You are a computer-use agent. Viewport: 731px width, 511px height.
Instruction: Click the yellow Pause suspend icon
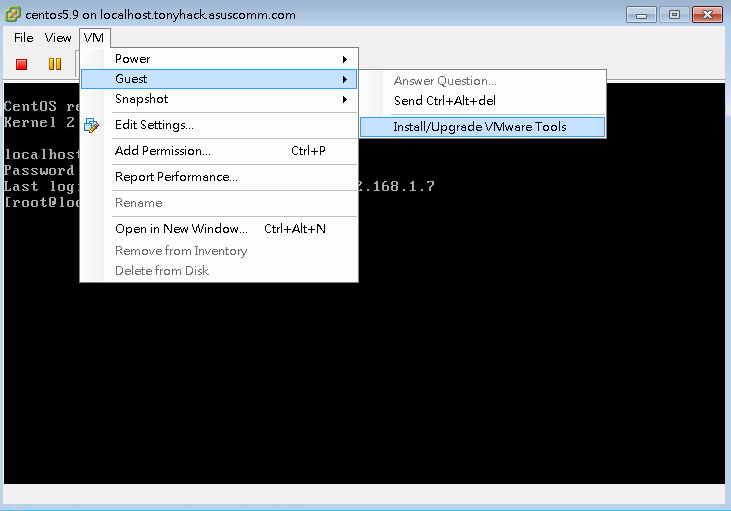[x=55, y=64]
